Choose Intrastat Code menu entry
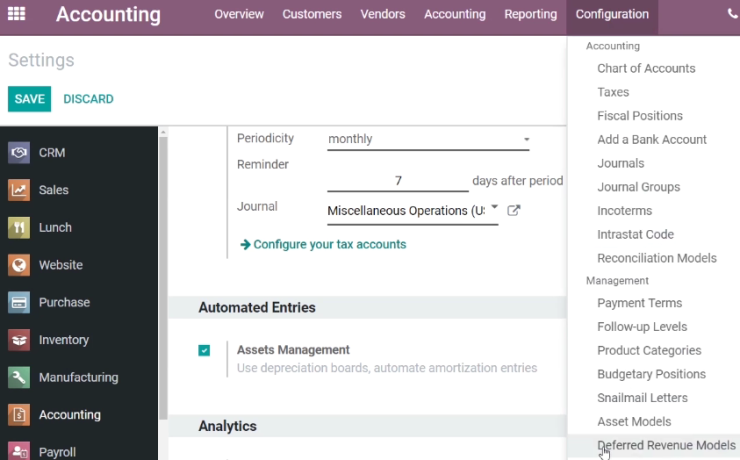 pos(635,234)
